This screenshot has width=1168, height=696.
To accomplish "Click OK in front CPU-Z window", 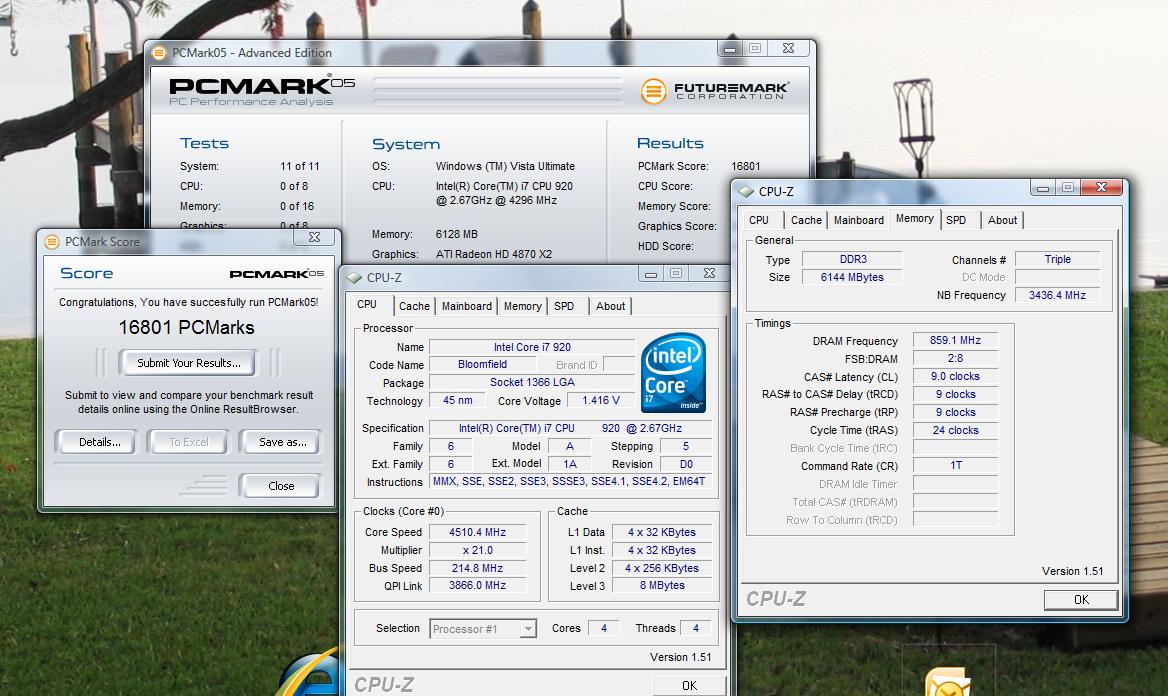I will [689, 686].
